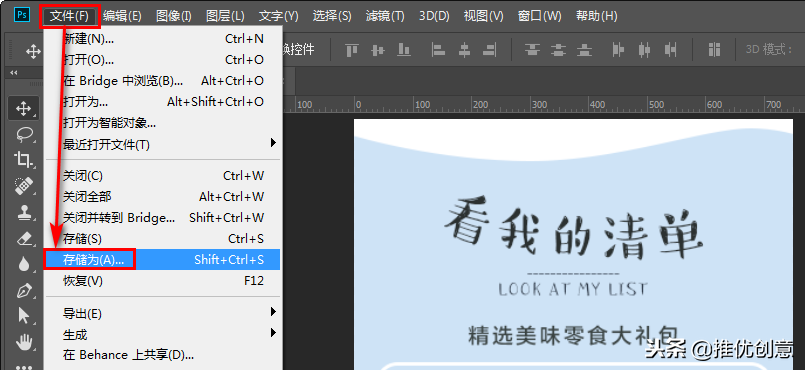
Task: Choose 恢复(V) from the File menu
Action: click(162, 281)
